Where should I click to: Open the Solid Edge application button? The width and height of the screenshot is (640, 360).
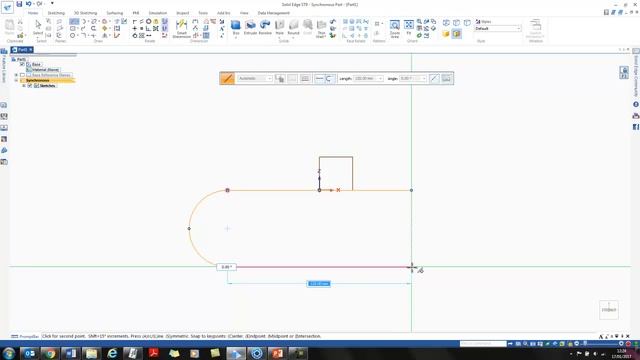[7, 7]
